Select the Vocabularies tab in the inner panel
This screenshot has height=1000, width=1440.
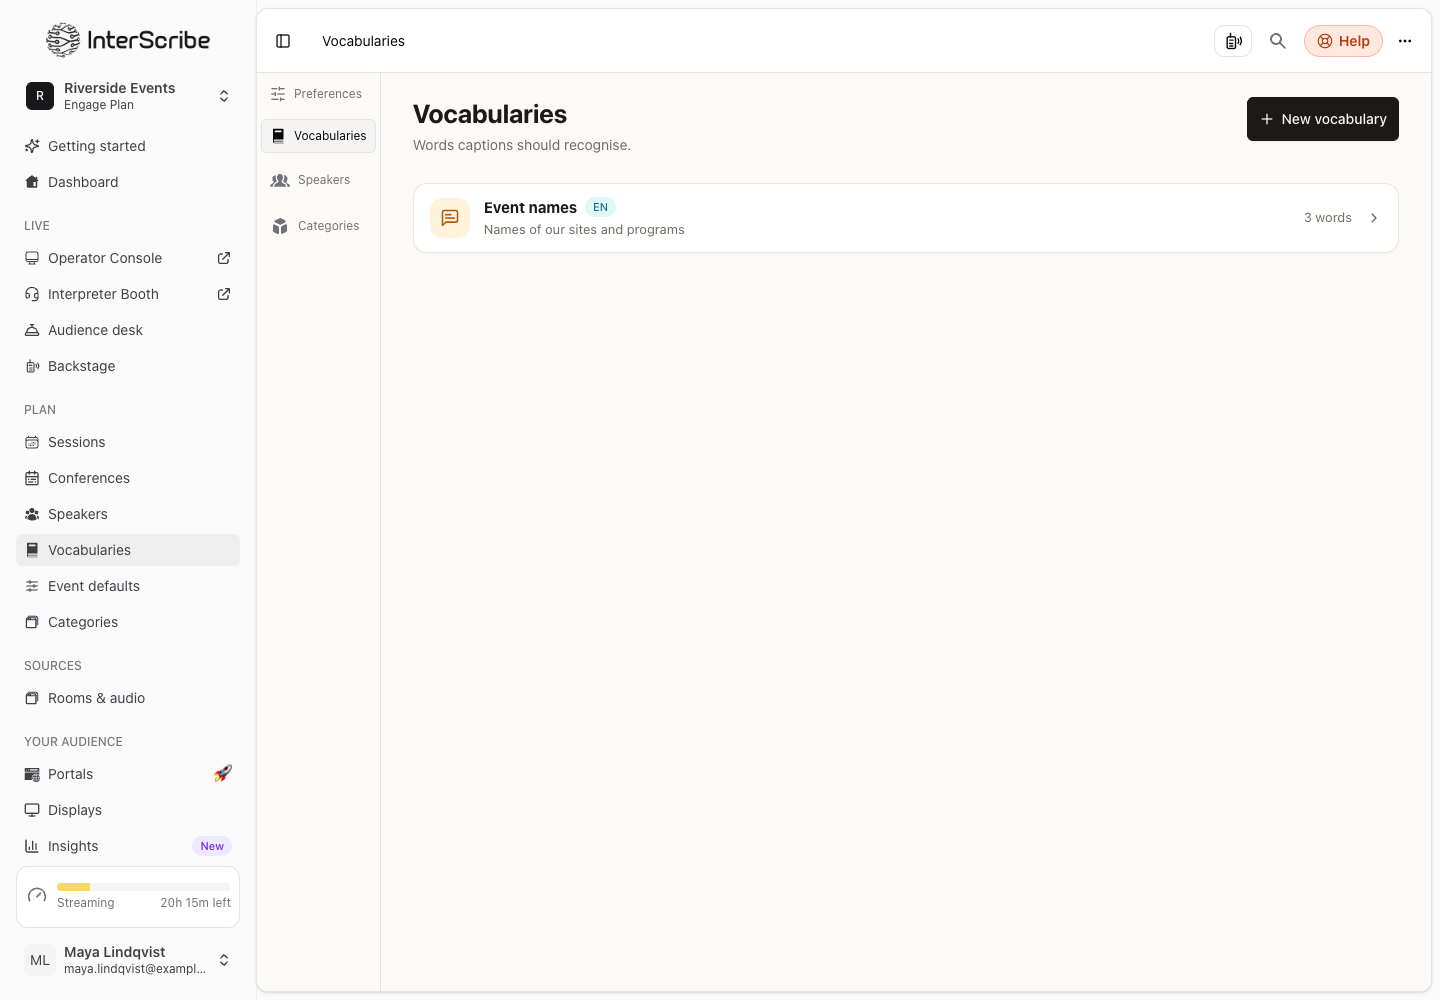click(x=318, y=136)
